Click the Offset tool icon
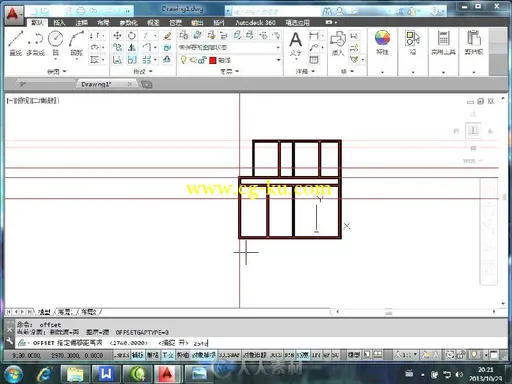Viewport: 512px width, 384px height. (167, 60)
